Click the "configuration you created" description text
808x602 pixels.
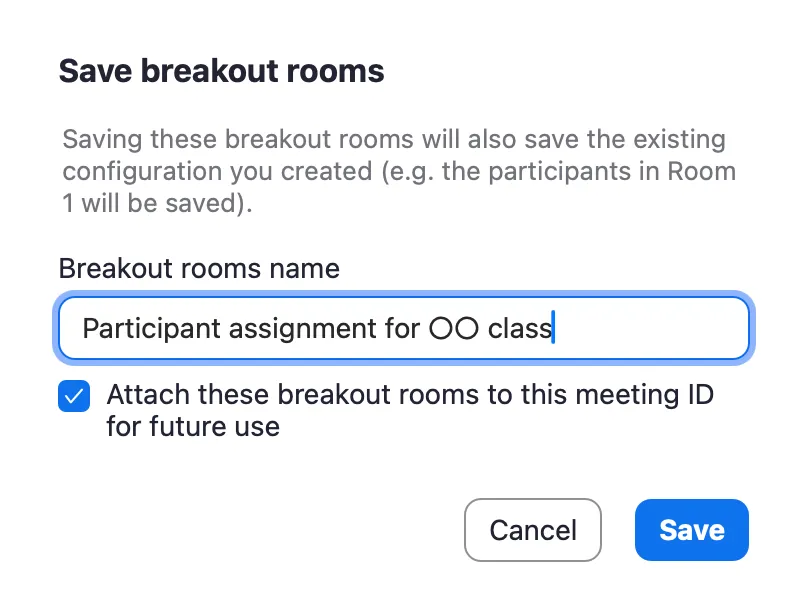coord(216,171)
